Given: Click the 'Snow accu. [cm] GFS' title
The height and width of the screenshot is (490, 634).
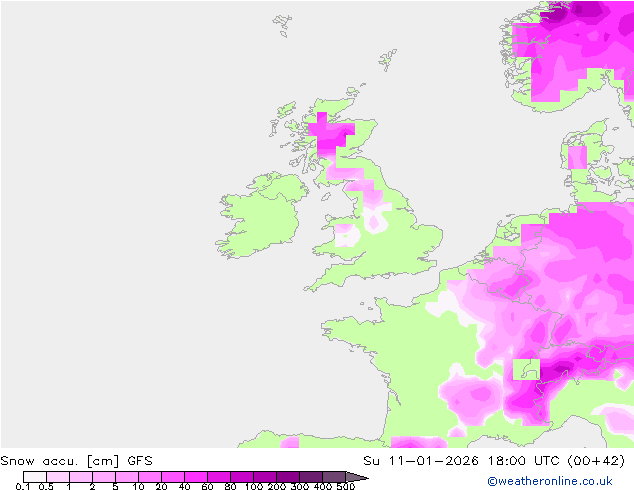Looking at the screenshot, I should [76, 461].
